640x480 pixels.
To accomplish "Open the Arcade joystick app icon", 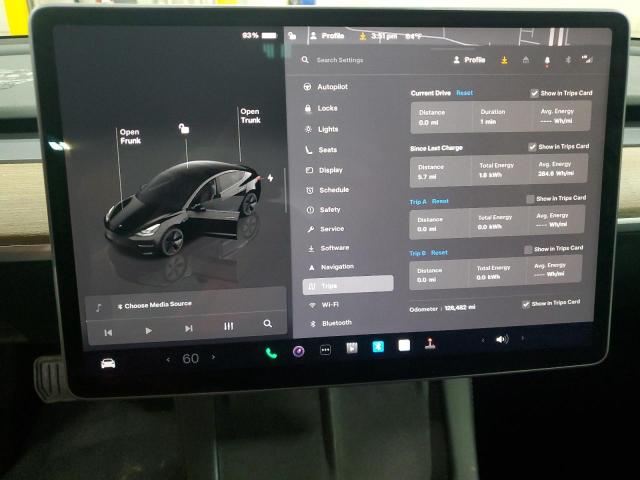I will 430,344.
